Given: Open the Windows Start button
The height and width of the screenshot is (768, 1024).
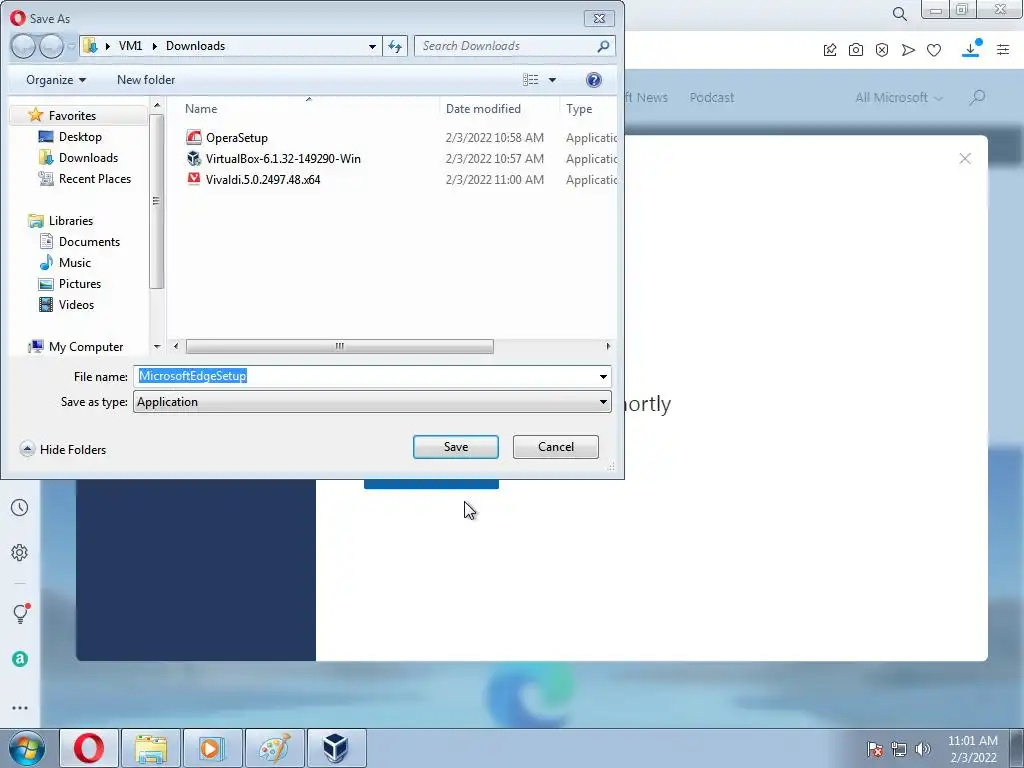Looking at the screenshot, I should coord(27,748).
